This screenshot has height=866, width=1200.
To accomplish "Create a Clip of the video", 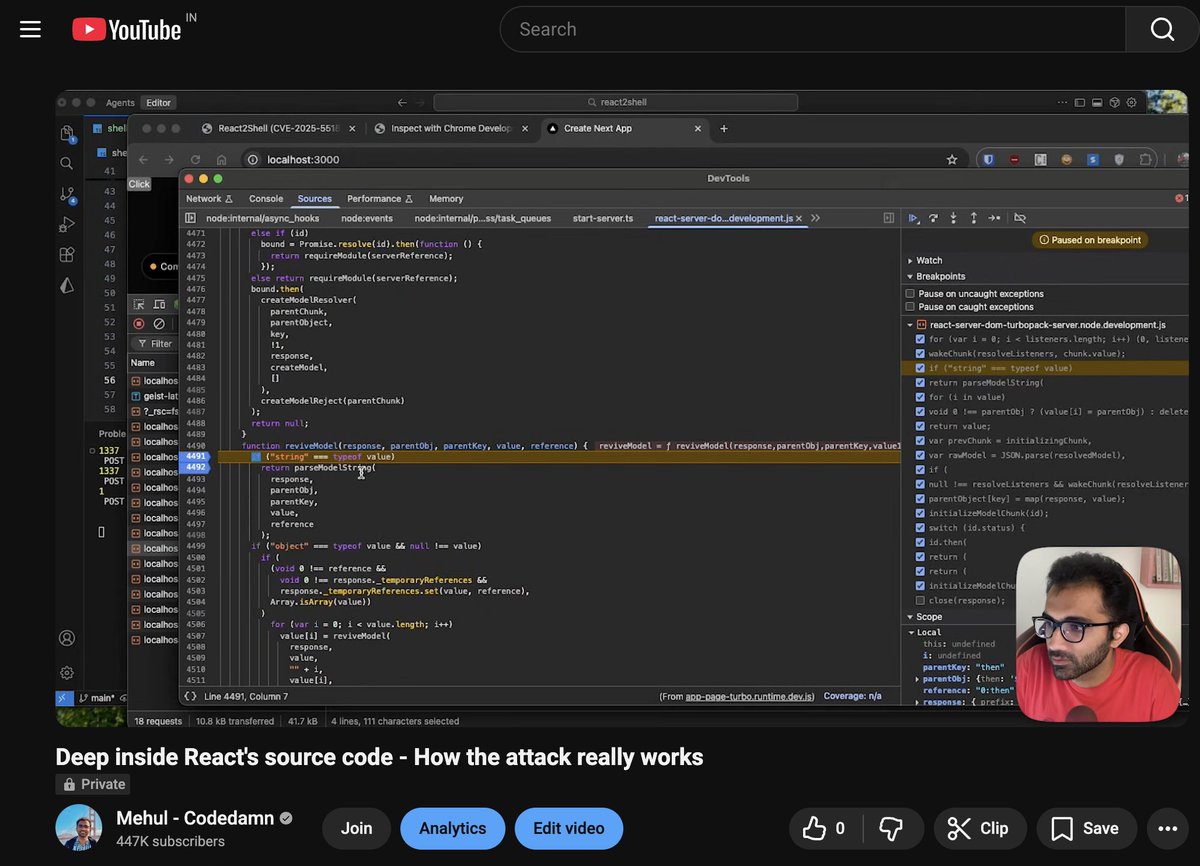I will point(979,828).
